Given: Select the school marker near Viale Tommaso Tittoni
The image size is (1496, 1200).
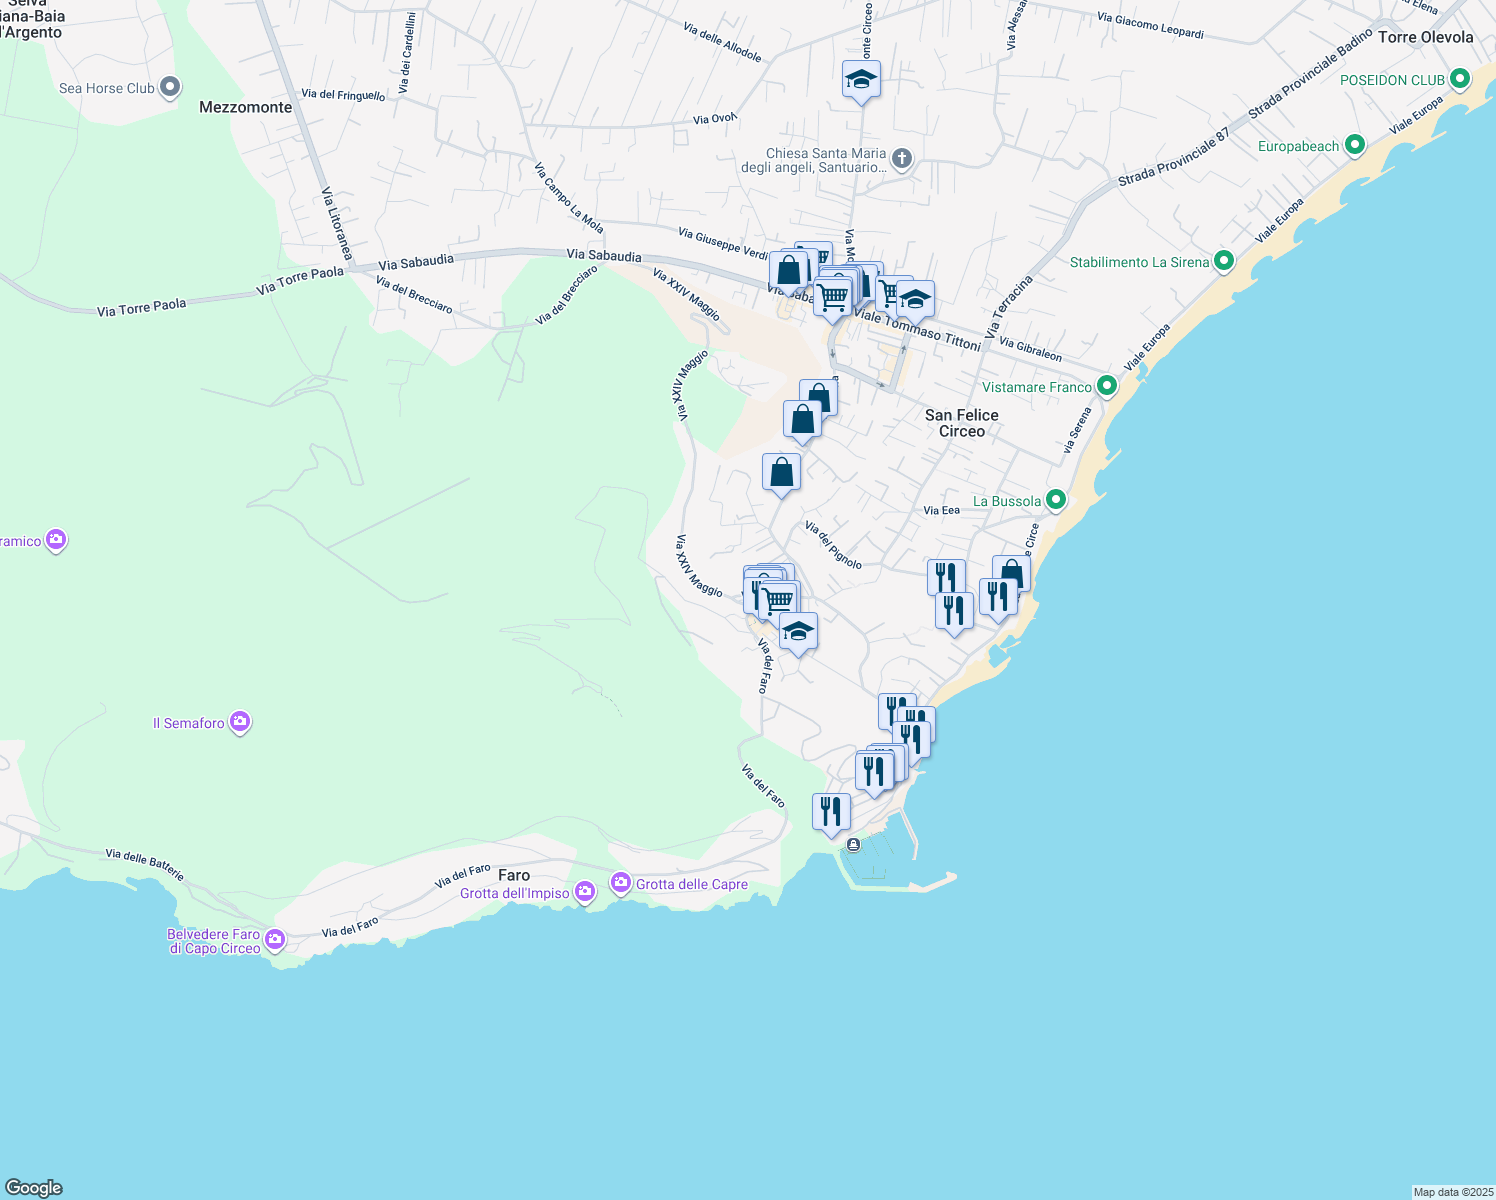Looking at the screenshot, I should pos(915,297).
